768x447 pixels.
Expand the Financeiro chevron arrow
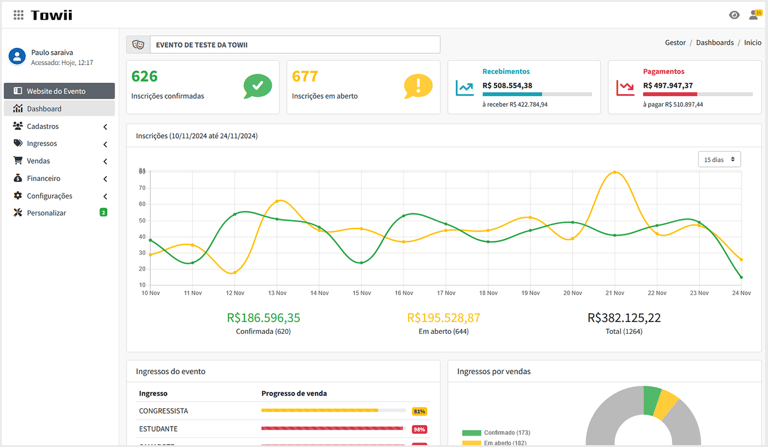[x=105, y=179]
